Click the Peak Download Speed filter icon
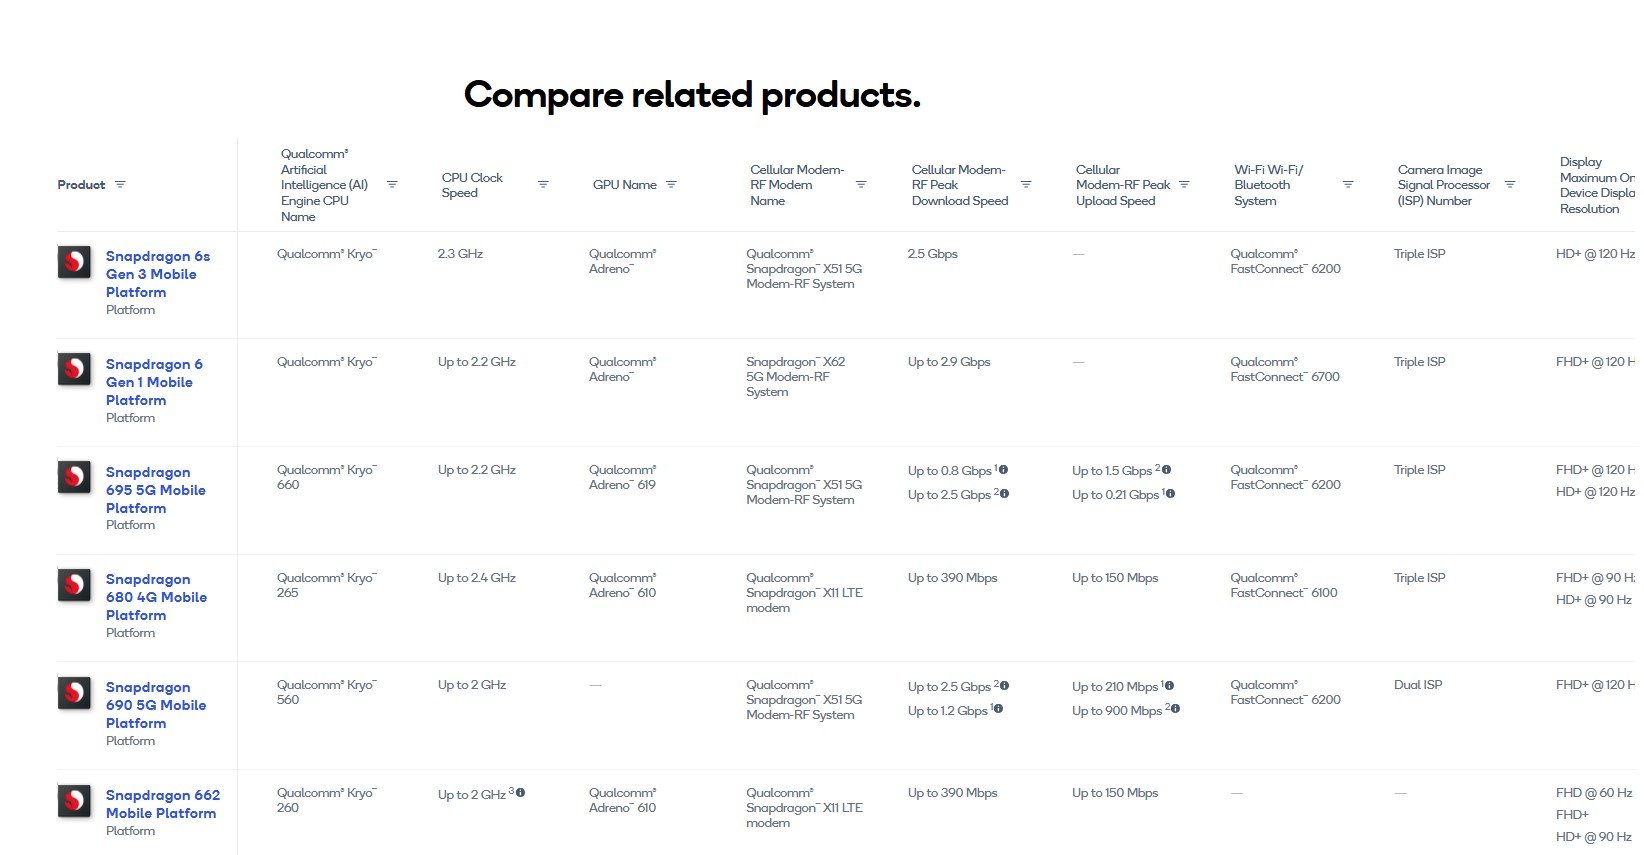Screen dimensions: 1644x855 (1026, 185)
